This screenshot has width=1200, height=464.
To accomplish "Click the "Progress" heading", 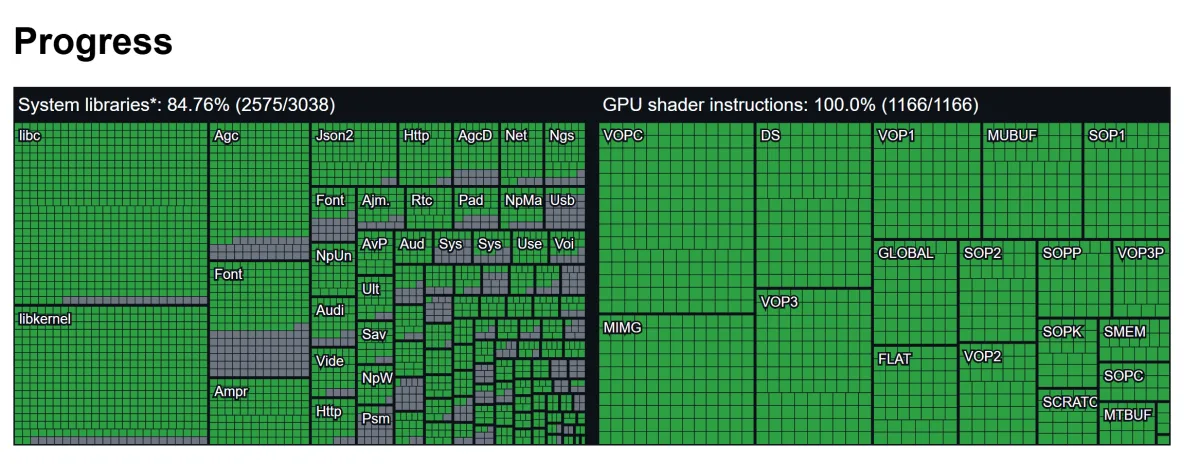I will [x=93, y=41].
